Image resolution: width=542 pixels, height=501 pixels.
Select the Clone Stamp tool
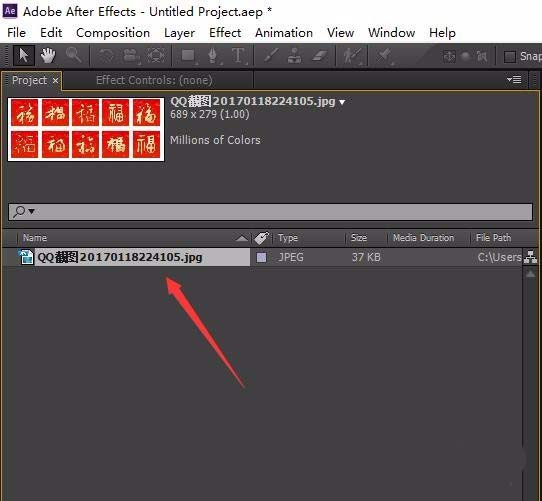(x=295, y=55)
